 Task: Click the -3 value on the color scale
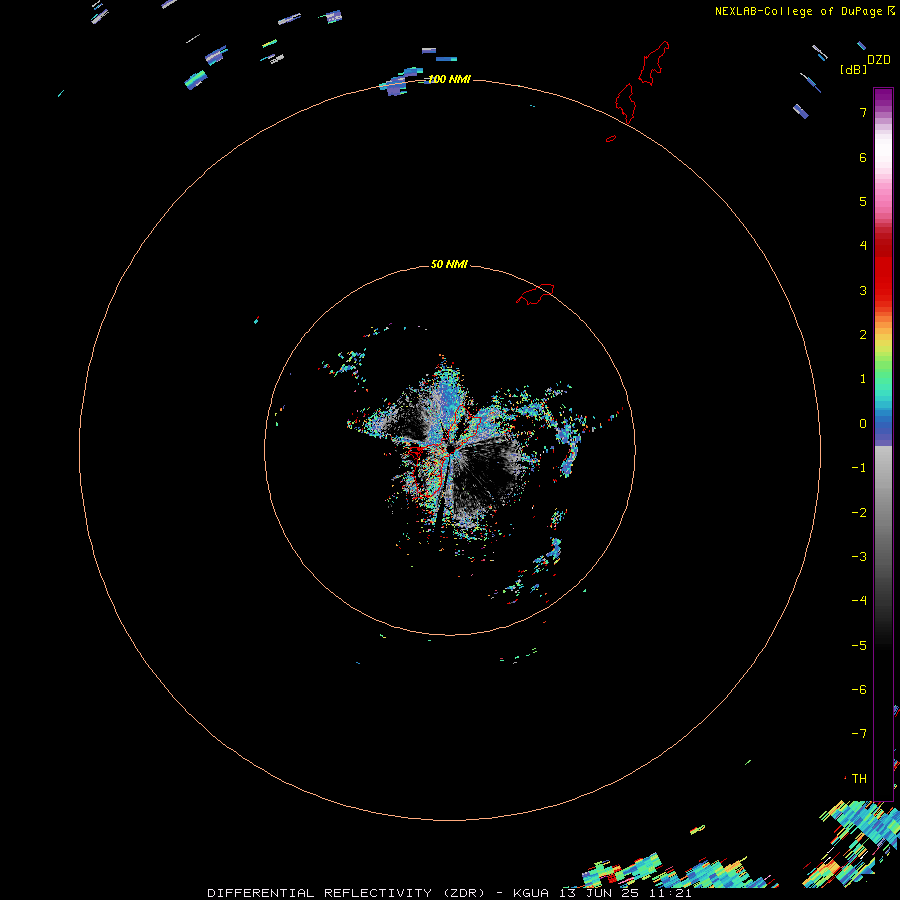tap(859, 557)
